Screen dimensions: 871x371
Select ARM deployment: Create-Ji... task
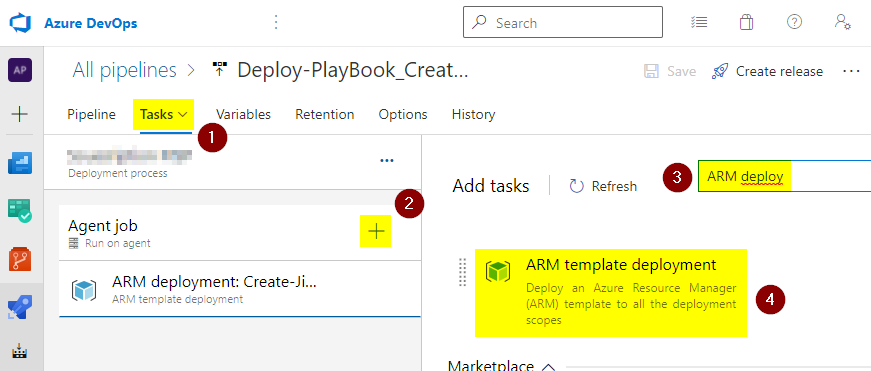pos(239,289)
